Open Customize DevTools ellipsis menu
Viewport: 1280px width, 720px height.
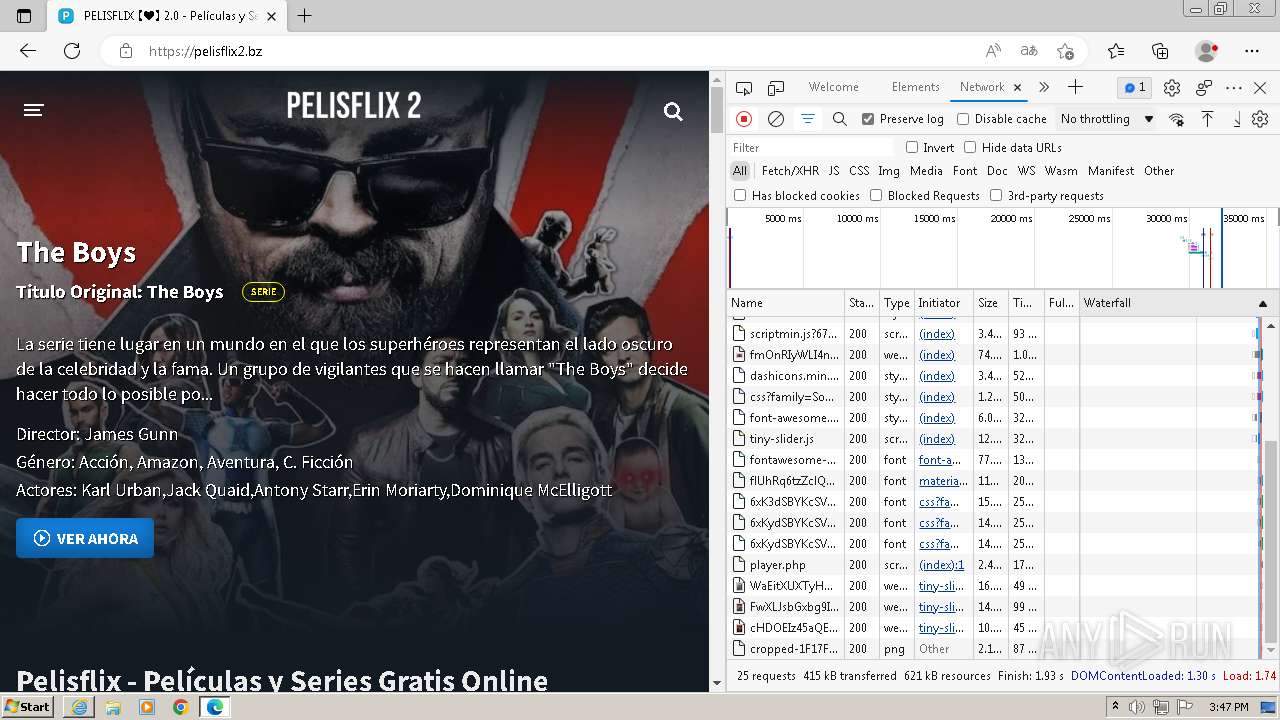(1234, 88)
